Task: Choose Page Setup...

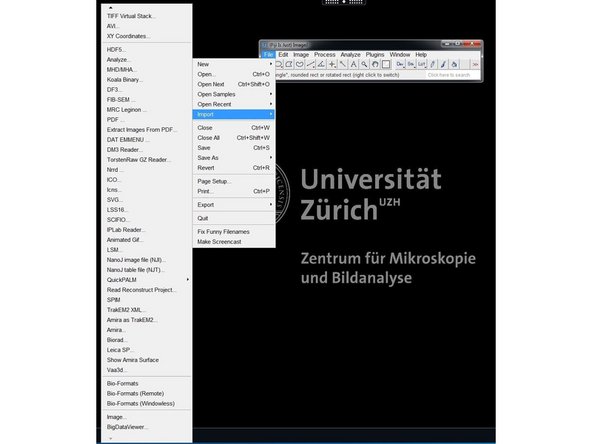Action: tap(234, 181)
